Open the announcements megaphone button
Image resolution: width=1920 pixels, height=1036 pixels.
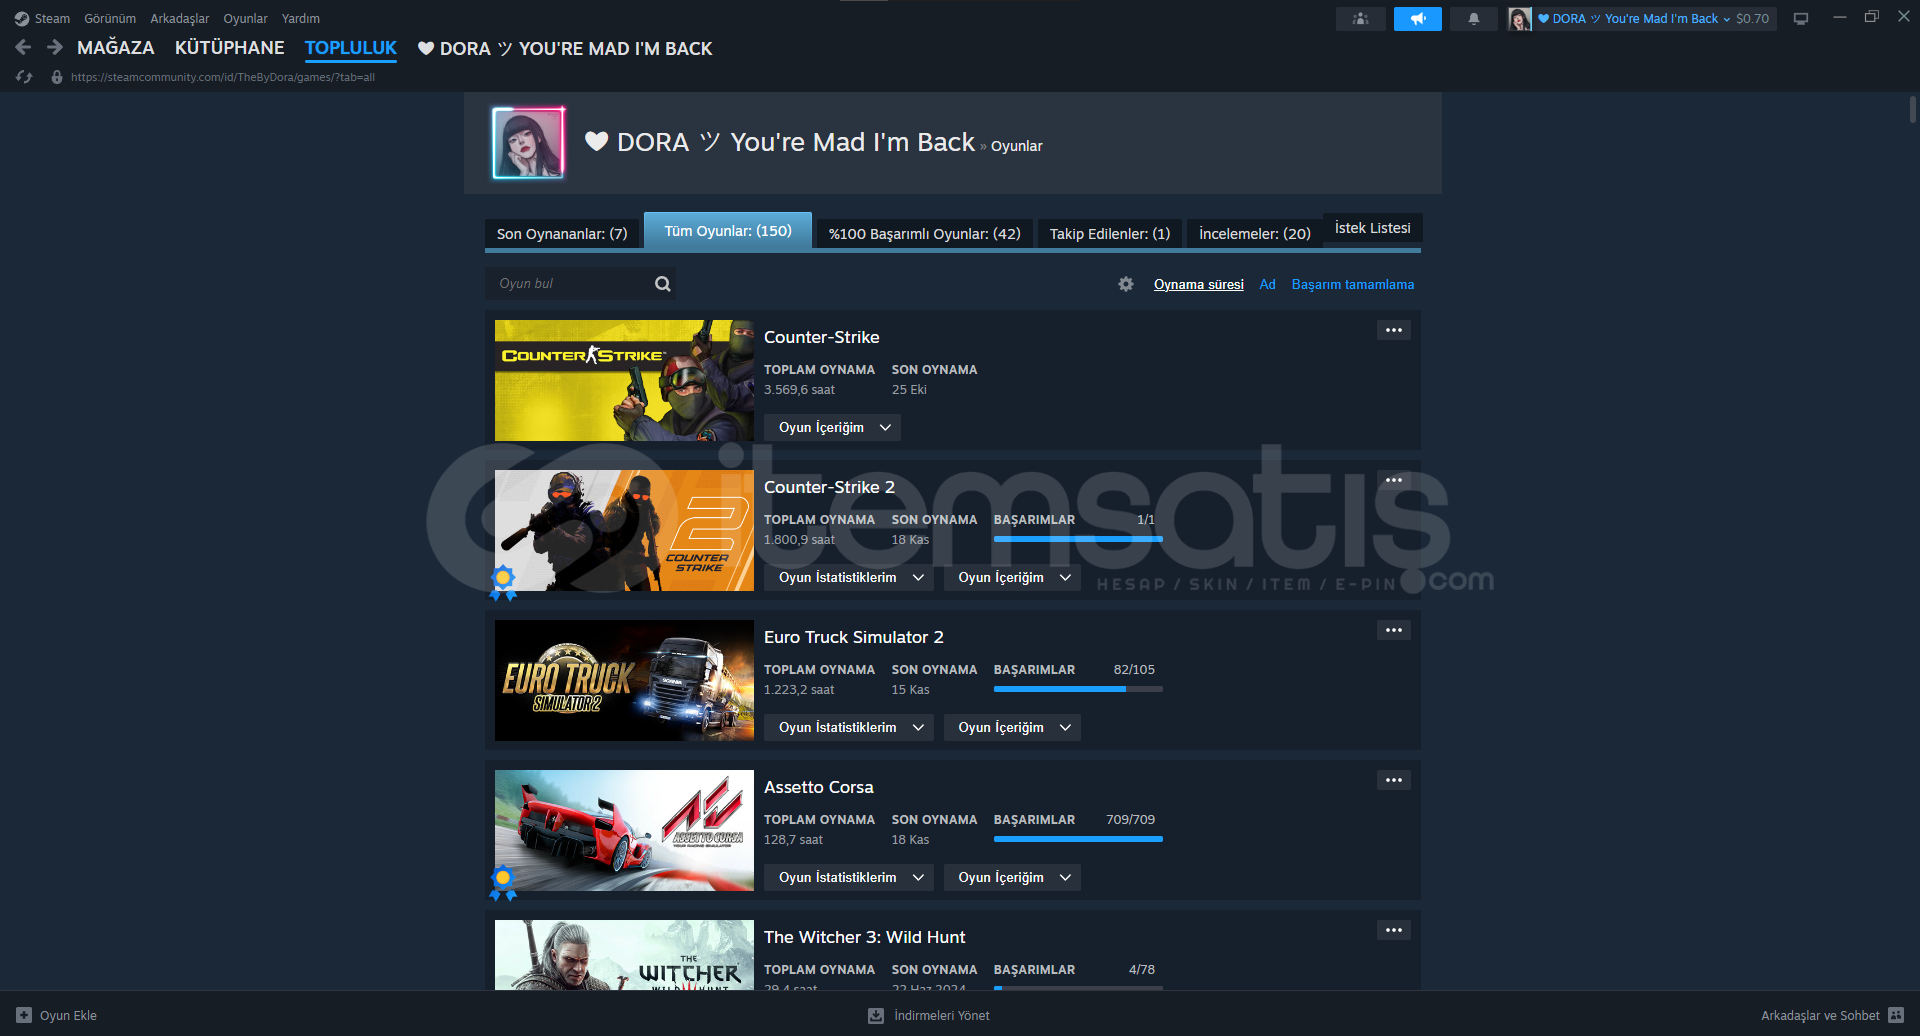click(x=1417, y=19)
